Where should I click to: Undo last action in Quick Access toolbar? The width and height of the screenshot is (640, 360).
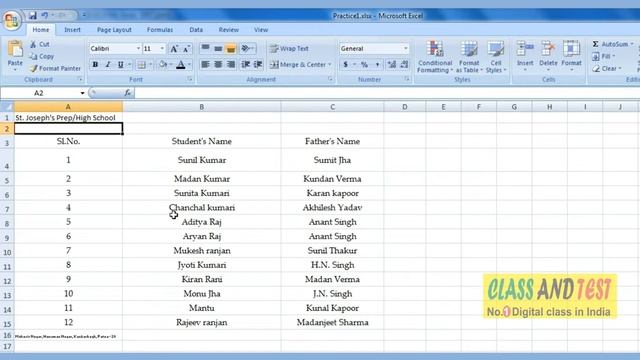click(x=44, y=16)
